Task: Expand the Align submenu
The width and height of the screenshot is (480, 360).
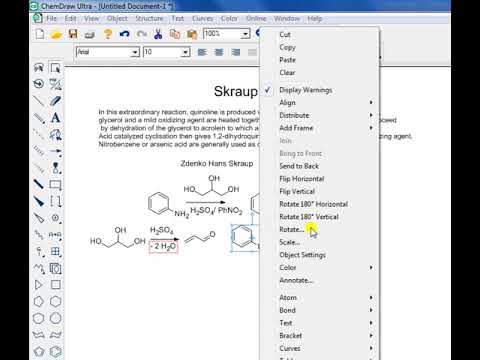Action: pyautogui.click(x=319, y=103)
